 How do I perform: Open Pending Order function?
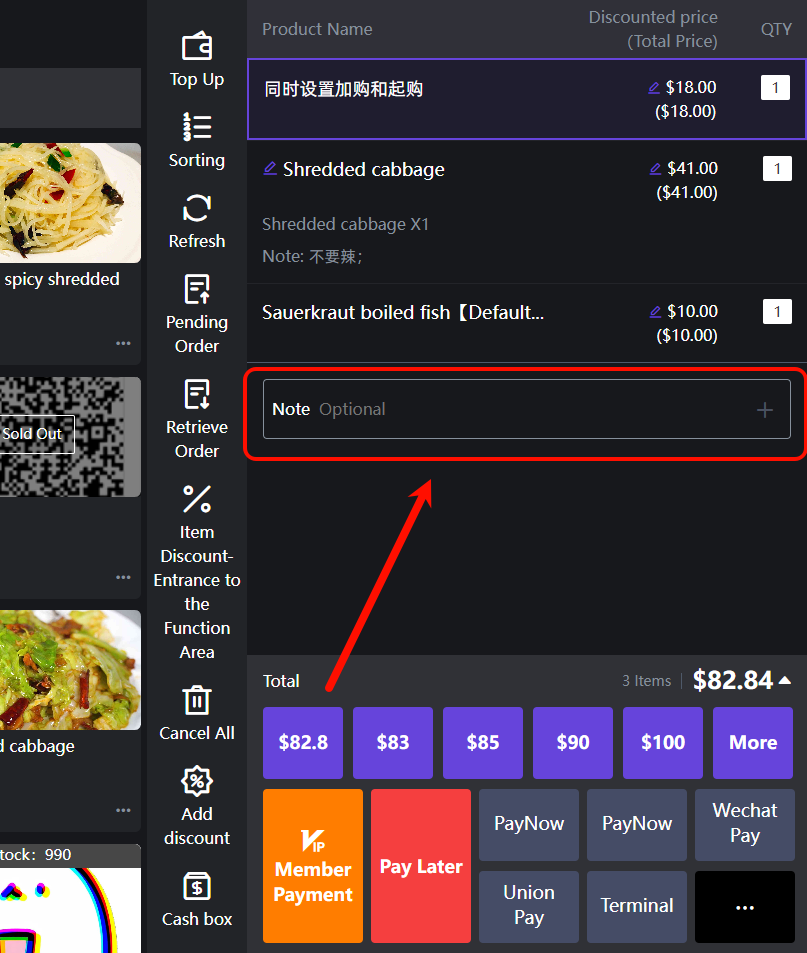click(197, 290)
